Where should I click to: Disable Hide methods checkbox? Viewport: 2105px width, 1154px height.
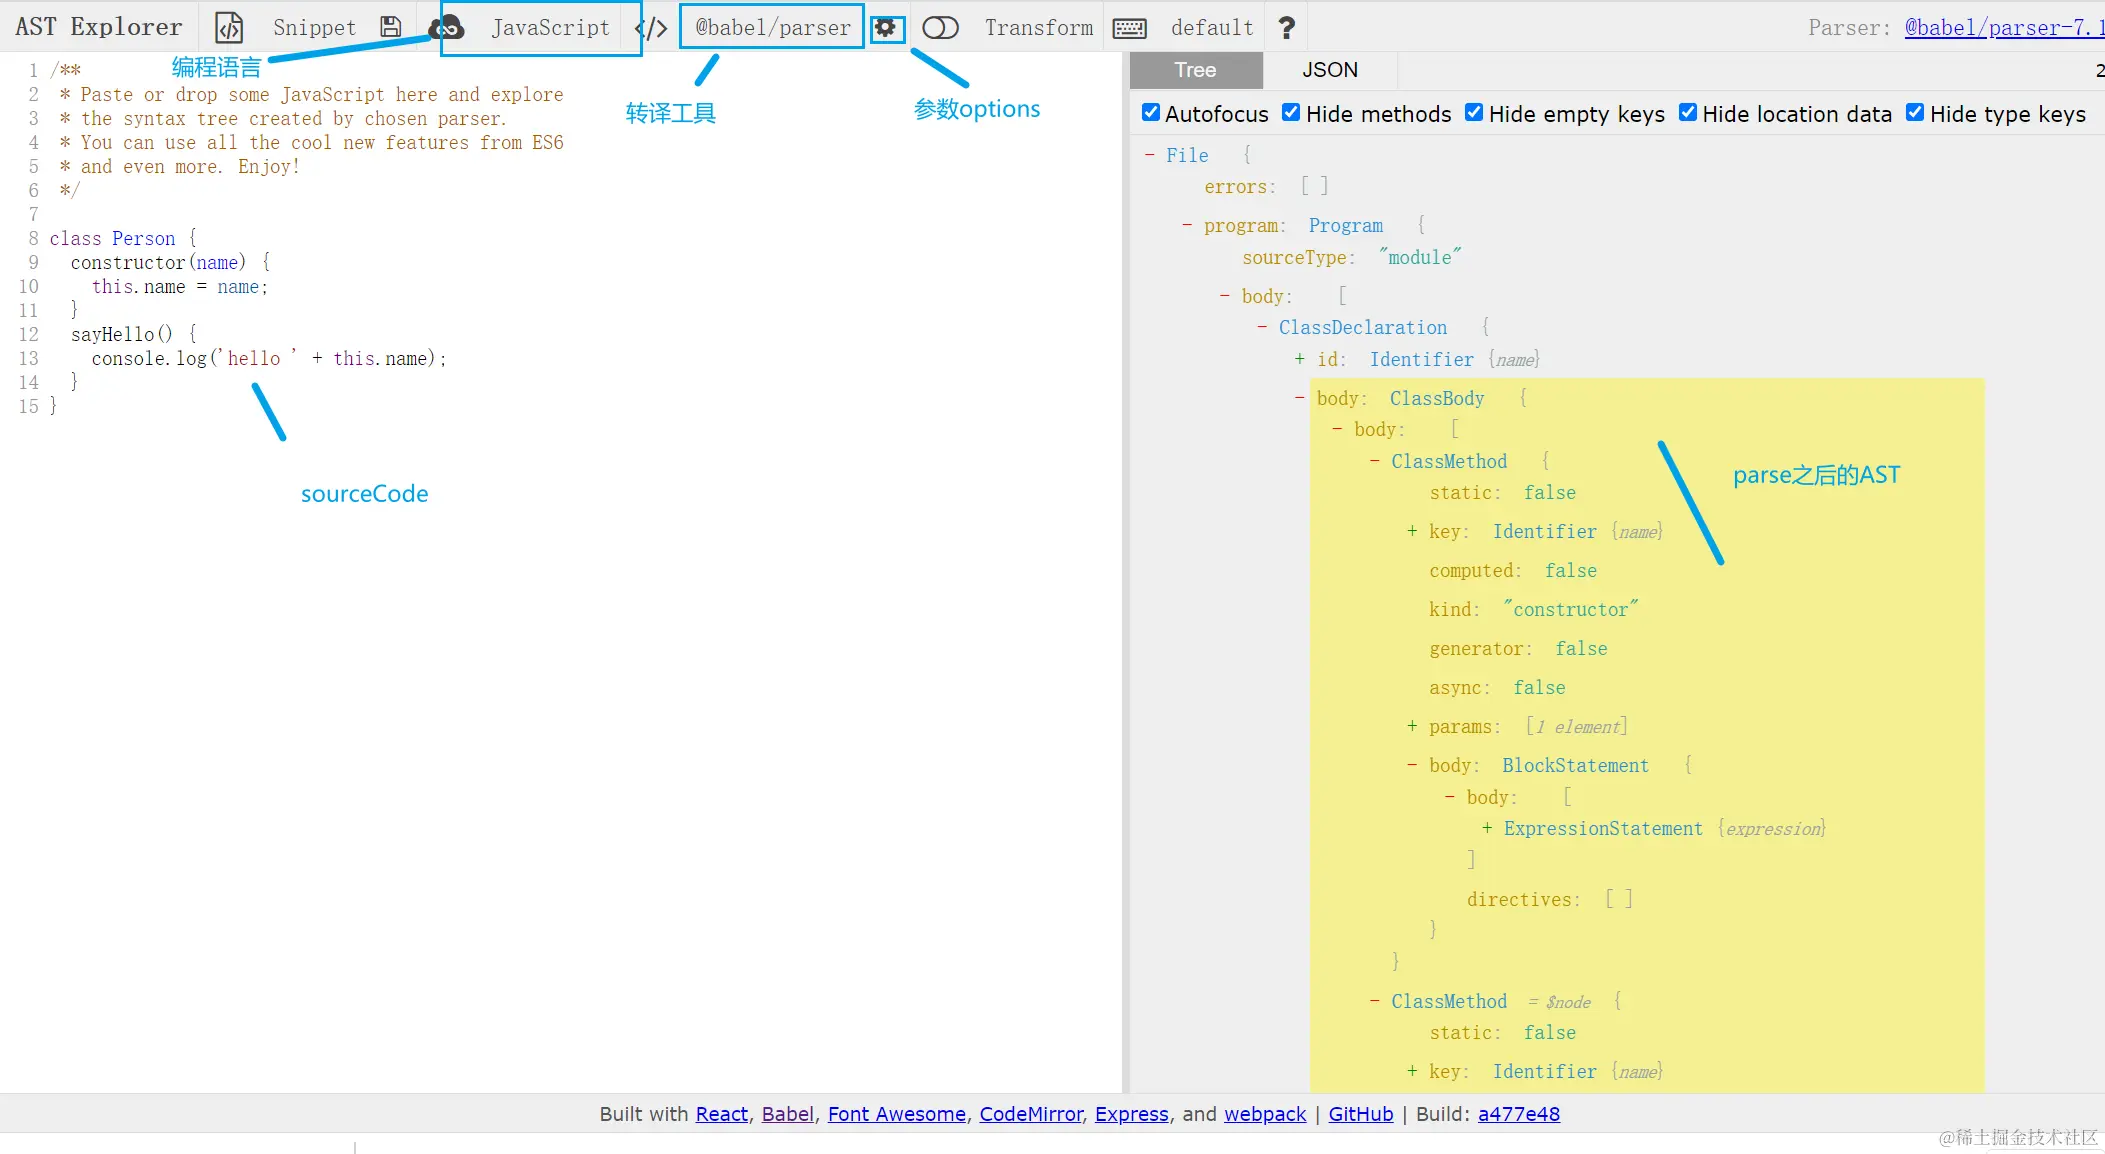[x=1291, y=113]
